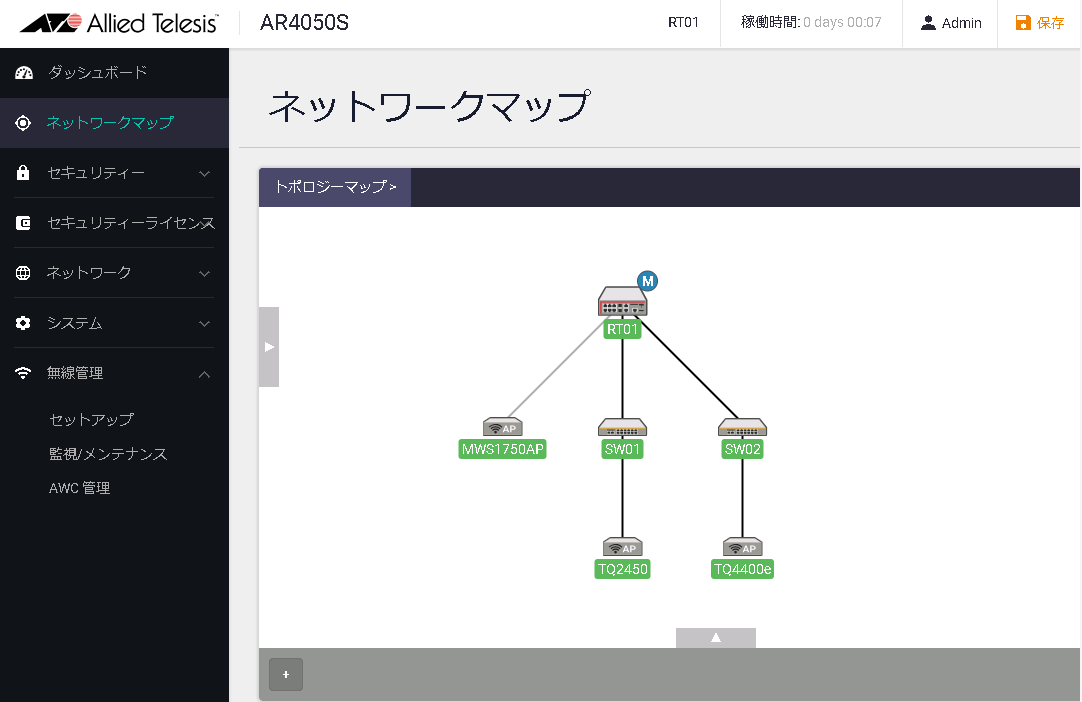Click the MWS1750AP green label

[x=502, y=449]
